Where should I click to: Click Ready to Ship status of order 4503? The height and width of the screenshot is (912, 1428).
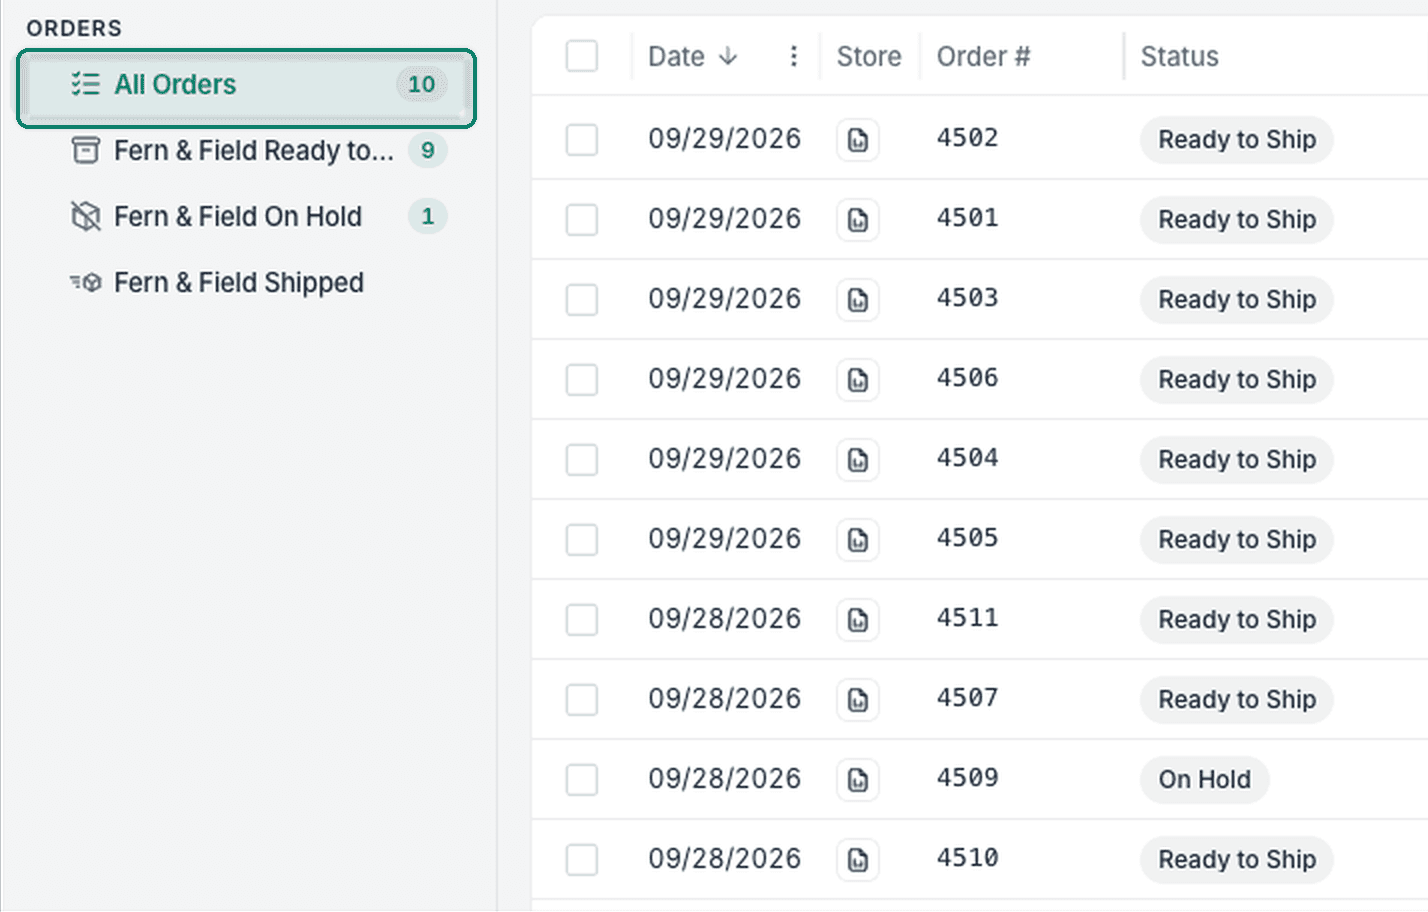point(1237,300)
